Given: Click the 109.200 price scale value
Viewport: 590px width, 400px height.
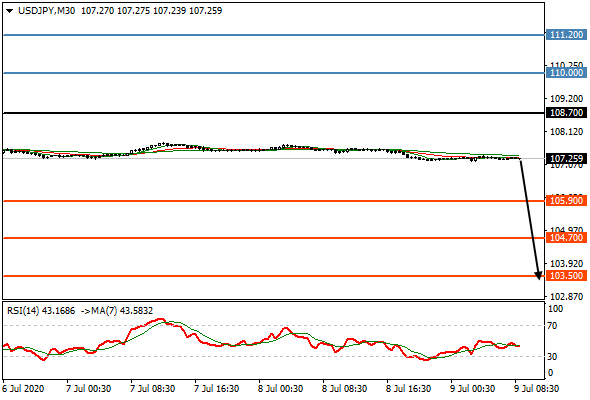Looking at the screenshot, I should (x=566, y=99).
